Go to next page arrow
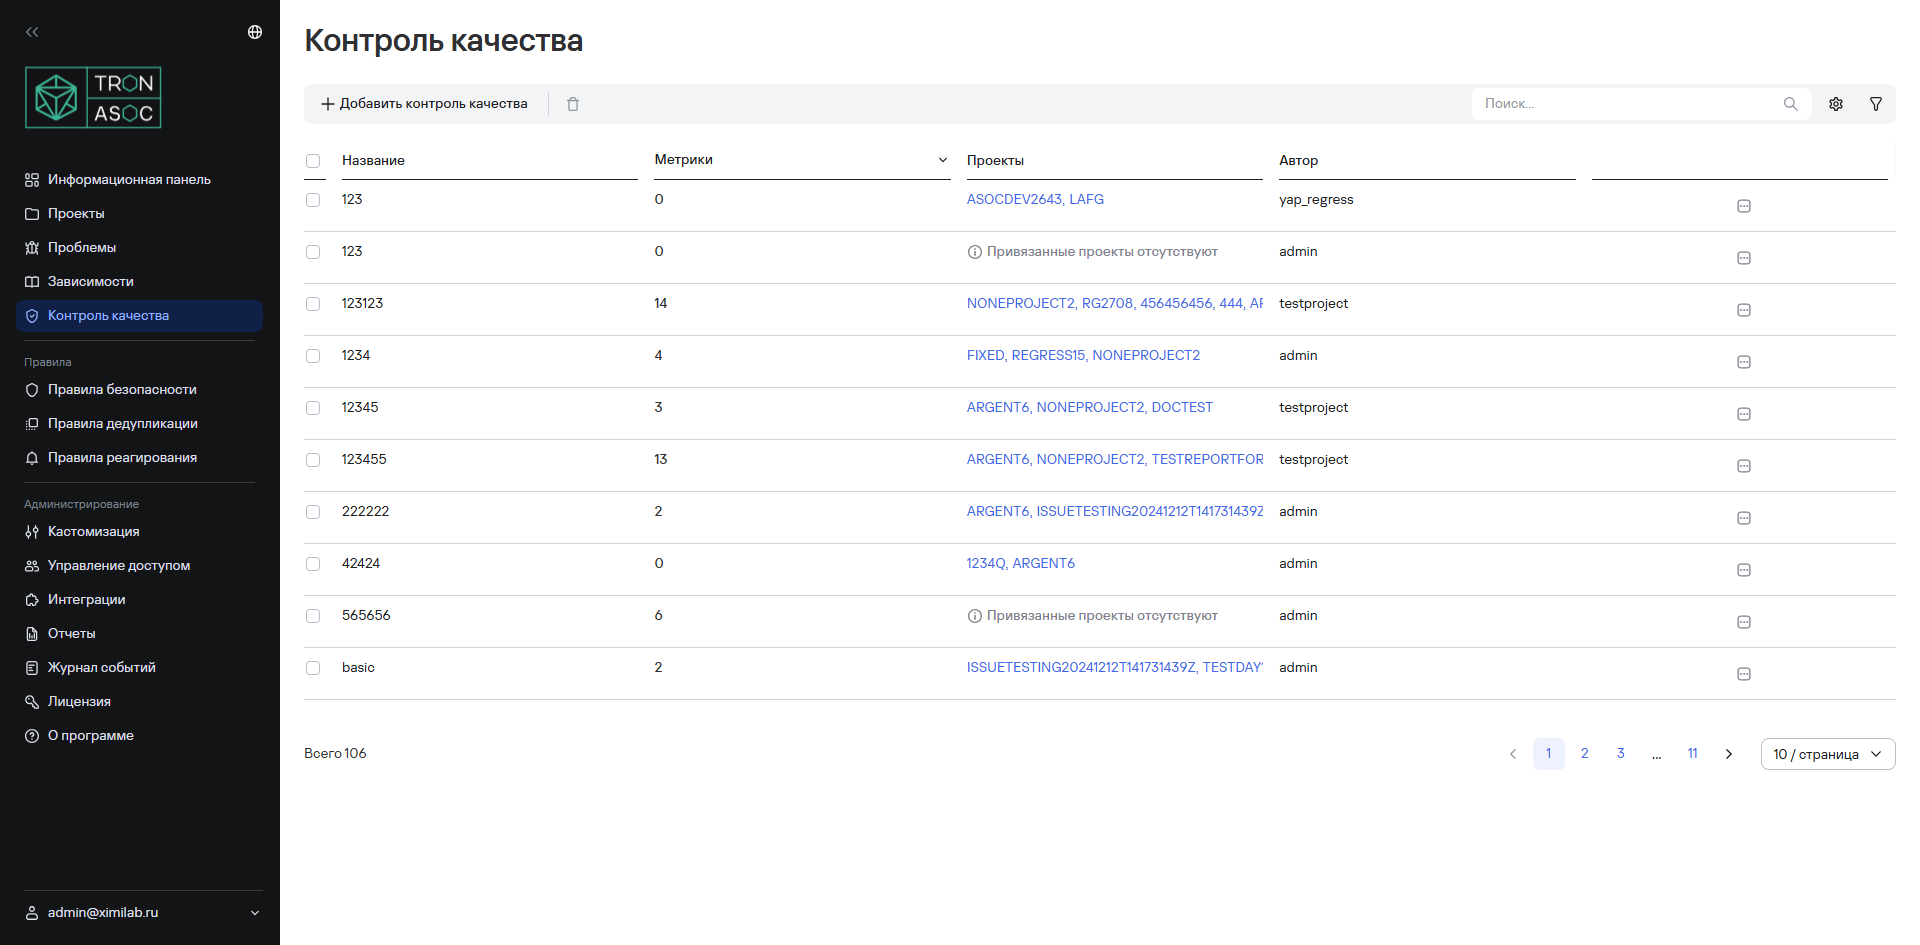 click(1729, 754)
